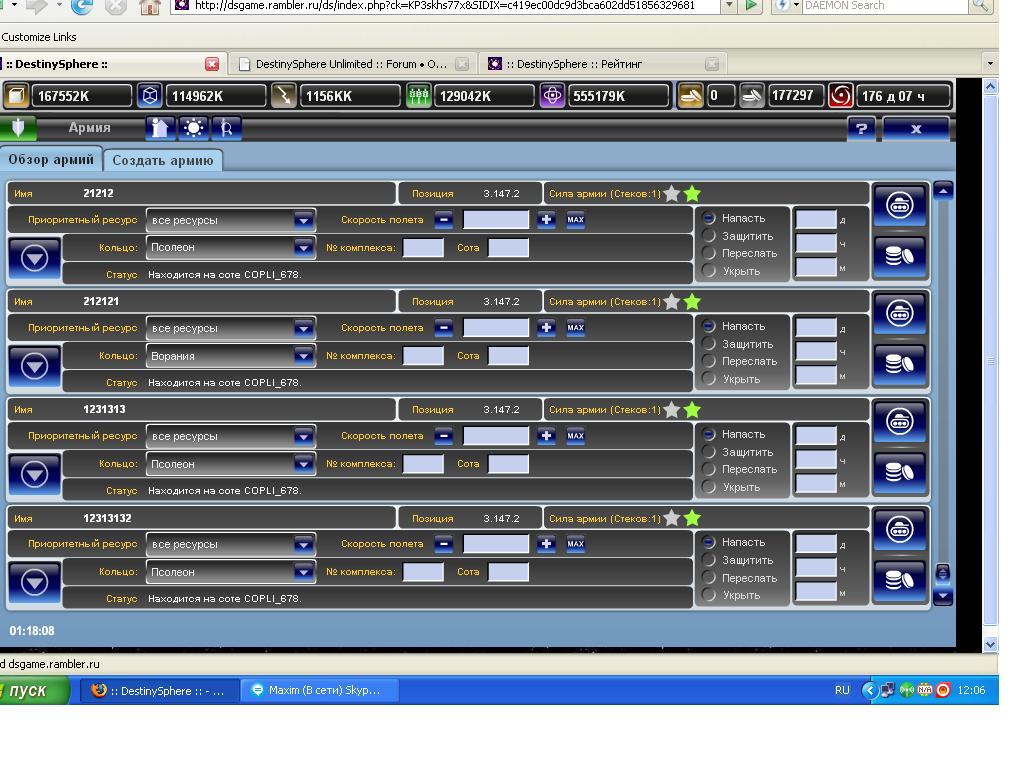Select Укрыть radio for army 1231313
1024x768 pixels.
tap(709, 487)
